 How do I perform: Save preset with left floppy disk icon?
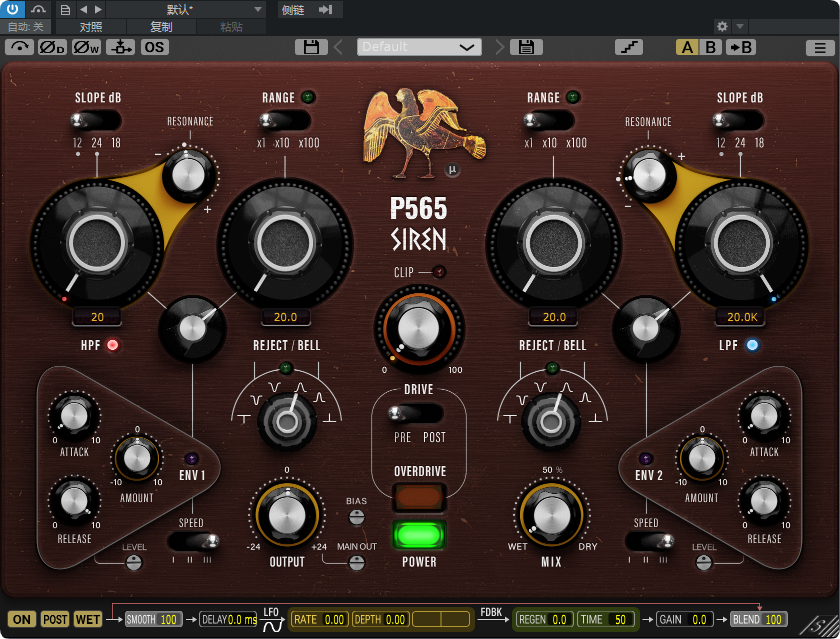pyautogui.click(x=311, y=47)
